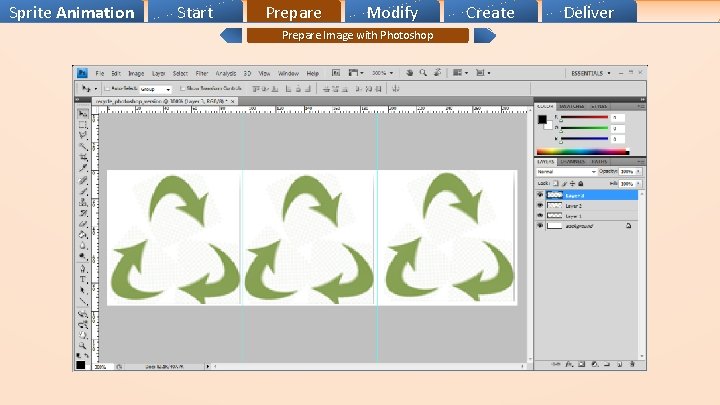Select the Magic Wand tool
This screenshot has width=720, height=405.
[83, 146]
